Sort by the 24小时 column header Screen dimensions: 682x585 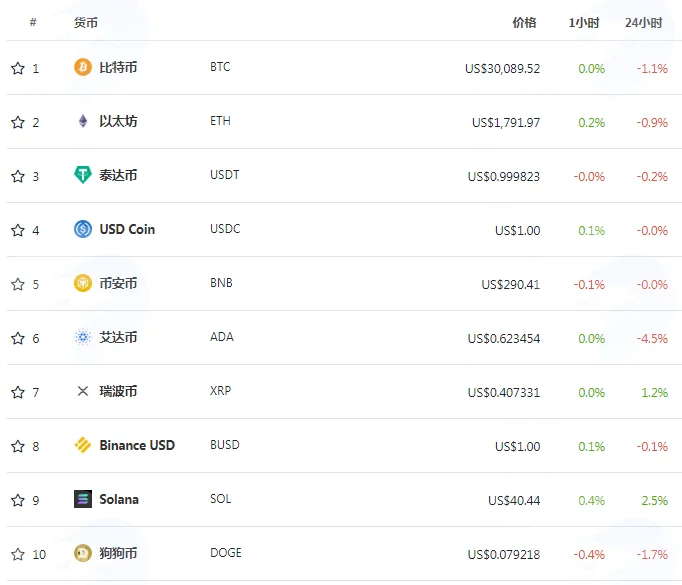[644, 23]
